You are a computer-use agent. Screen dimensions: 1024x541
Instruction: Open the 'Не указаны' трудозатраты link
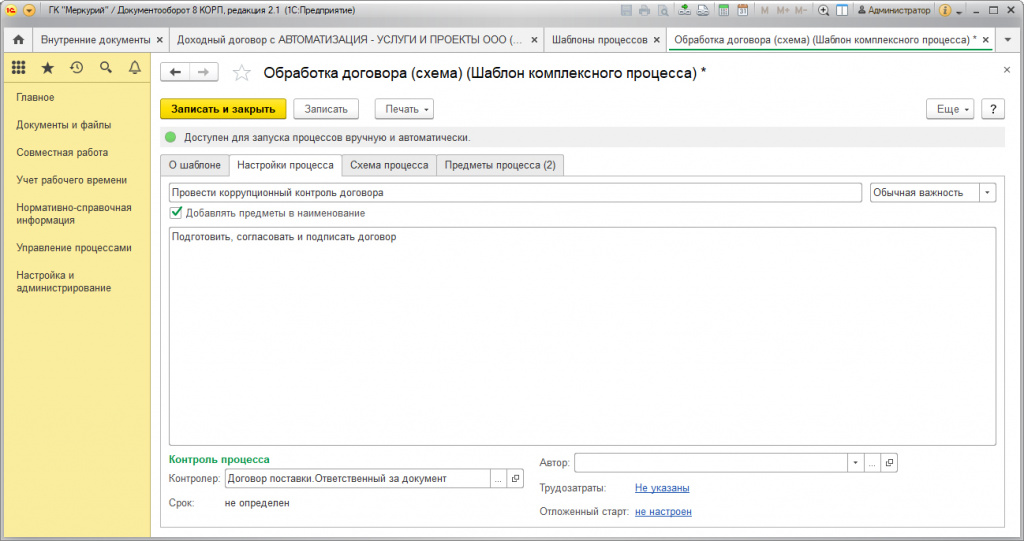point(662,488)
